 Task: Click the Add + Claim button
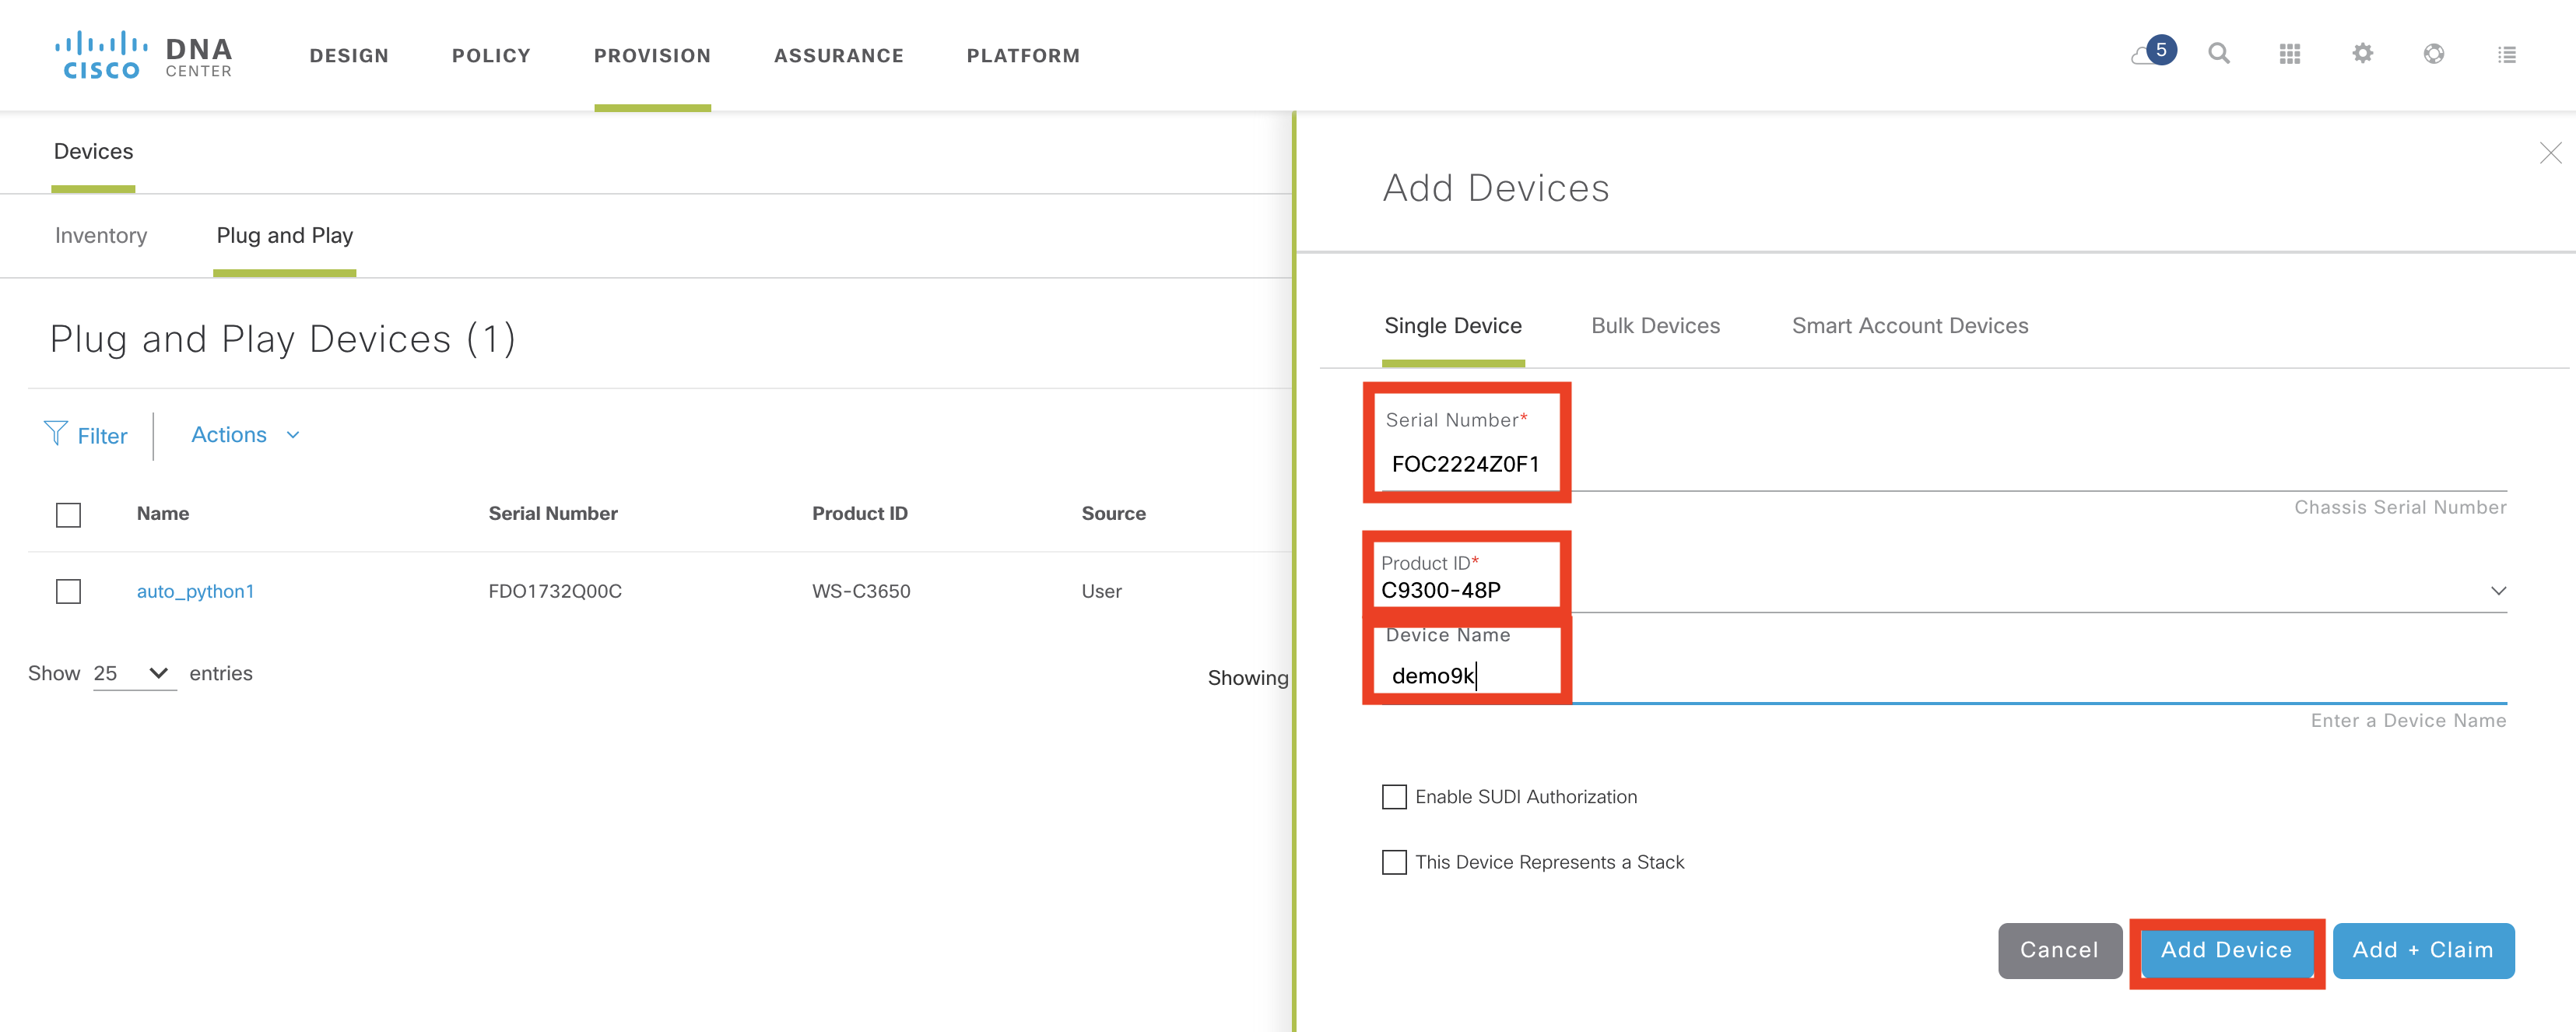point(2422,950)
